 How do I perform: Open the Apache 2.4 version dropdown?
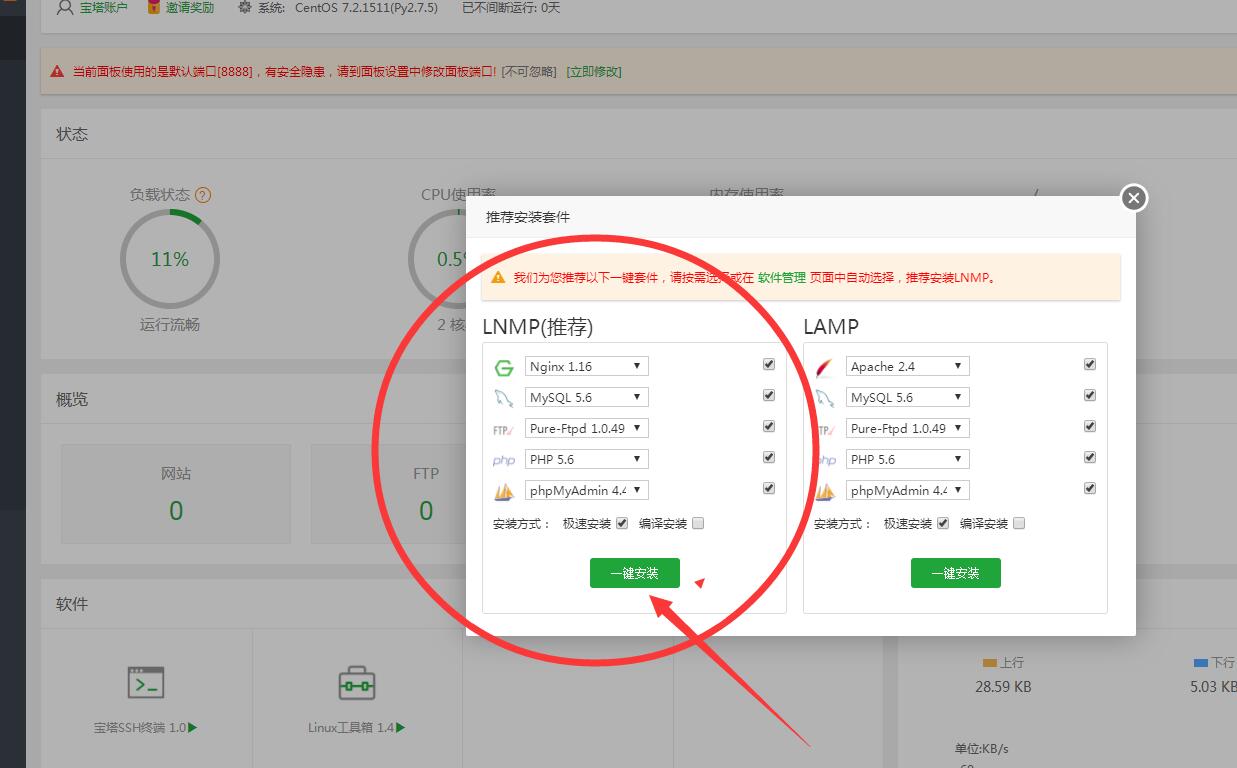point(908,367)
